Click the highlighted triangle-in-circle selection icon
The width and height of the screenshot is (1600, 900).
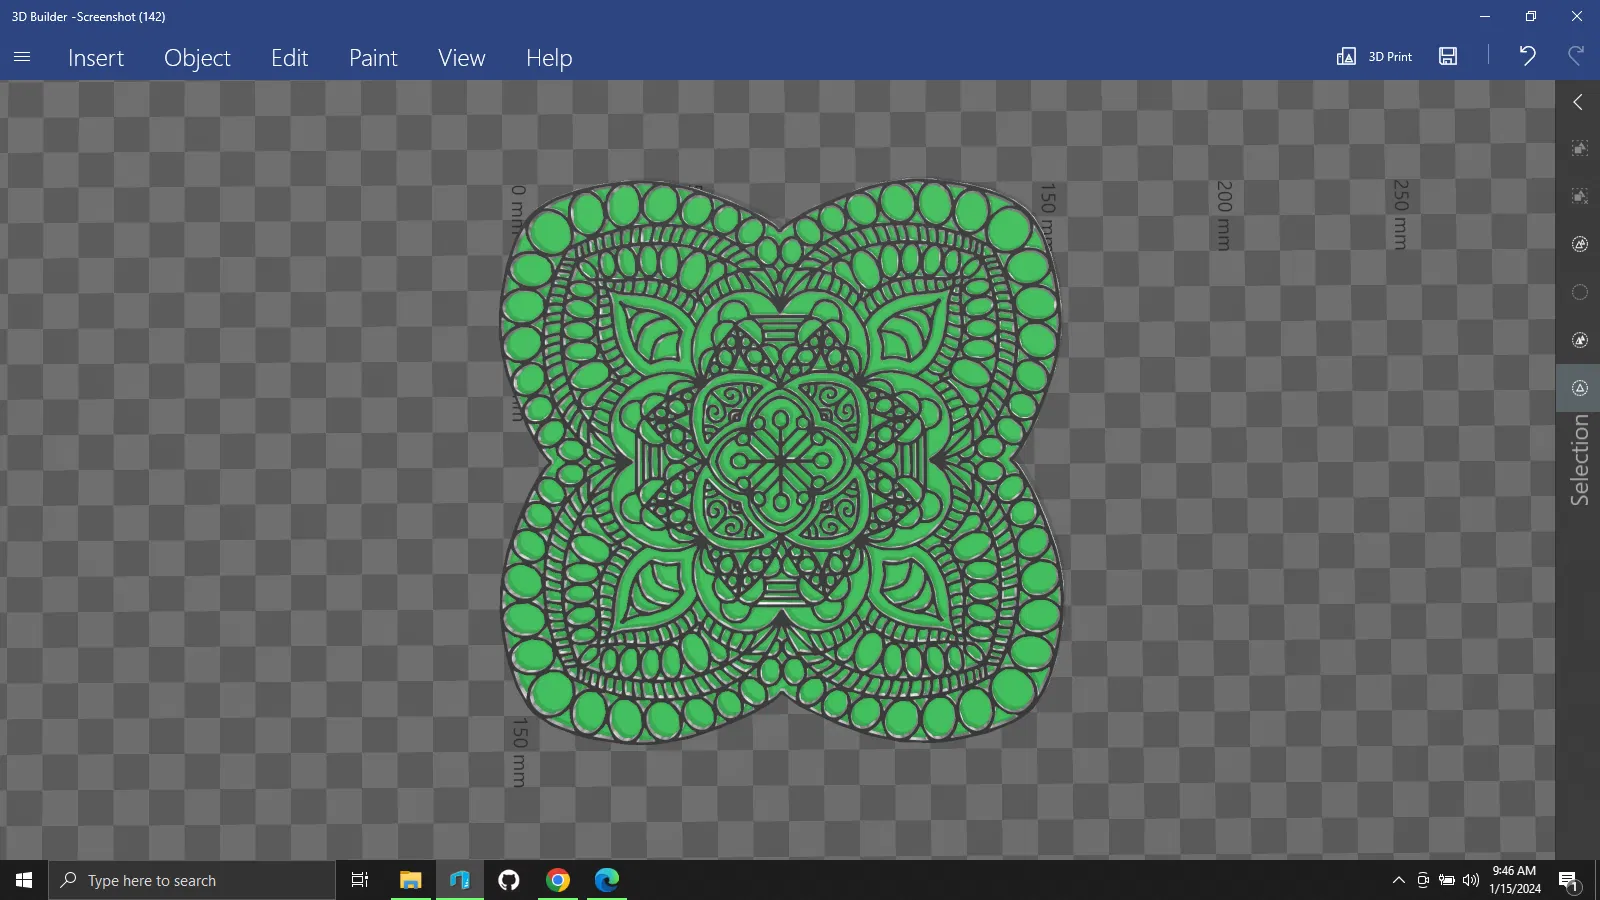(1580, 388)
